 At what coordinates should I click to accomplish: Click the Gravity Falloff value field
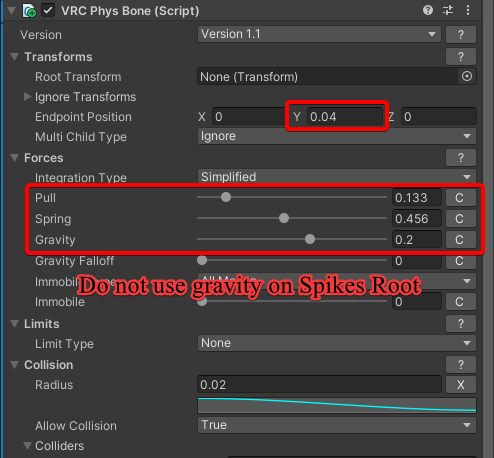417,261
